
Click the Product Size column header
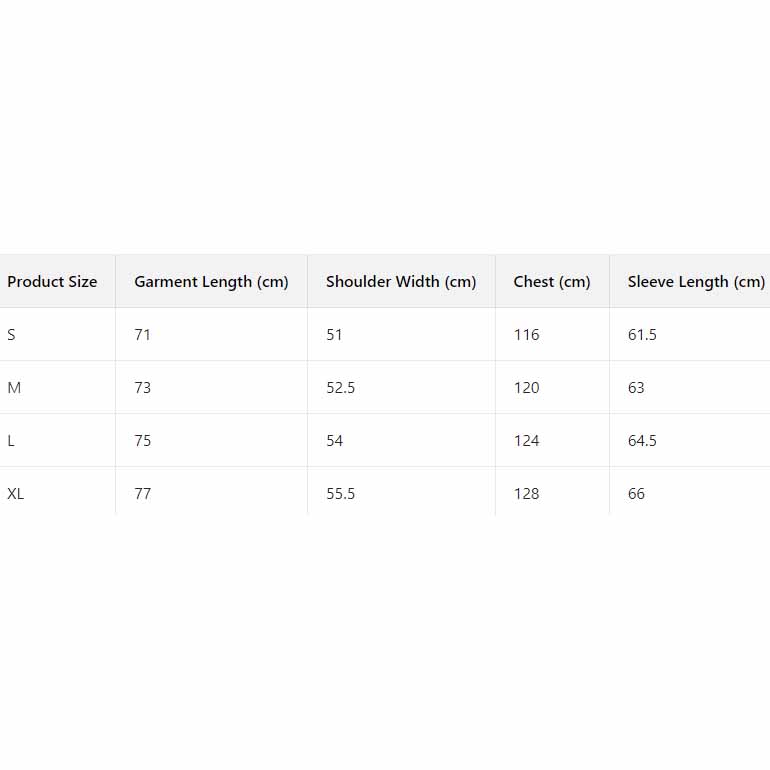(52, 282)
